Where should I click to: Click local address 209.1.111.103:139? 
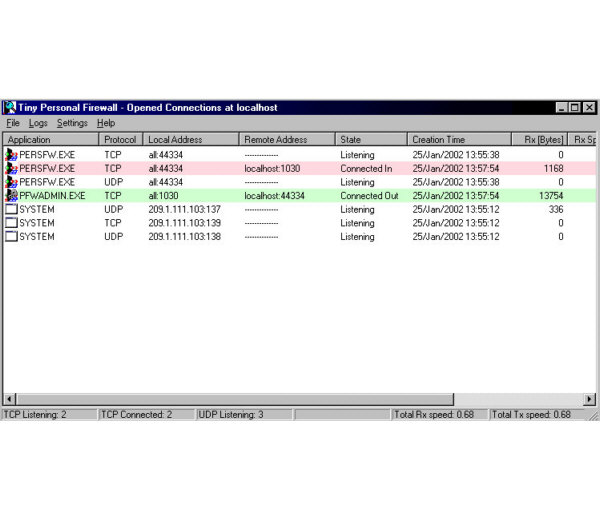click(x=184, y=223)
